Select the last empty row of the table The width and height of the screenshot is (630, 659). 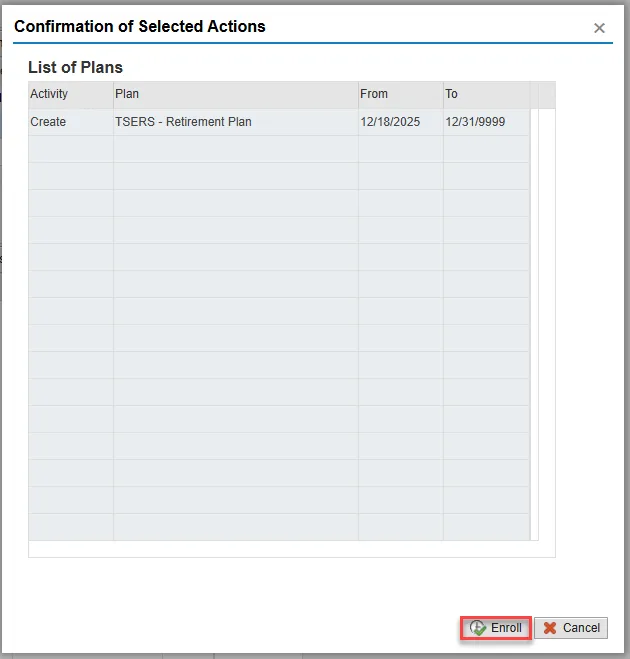tap(235, 527)
